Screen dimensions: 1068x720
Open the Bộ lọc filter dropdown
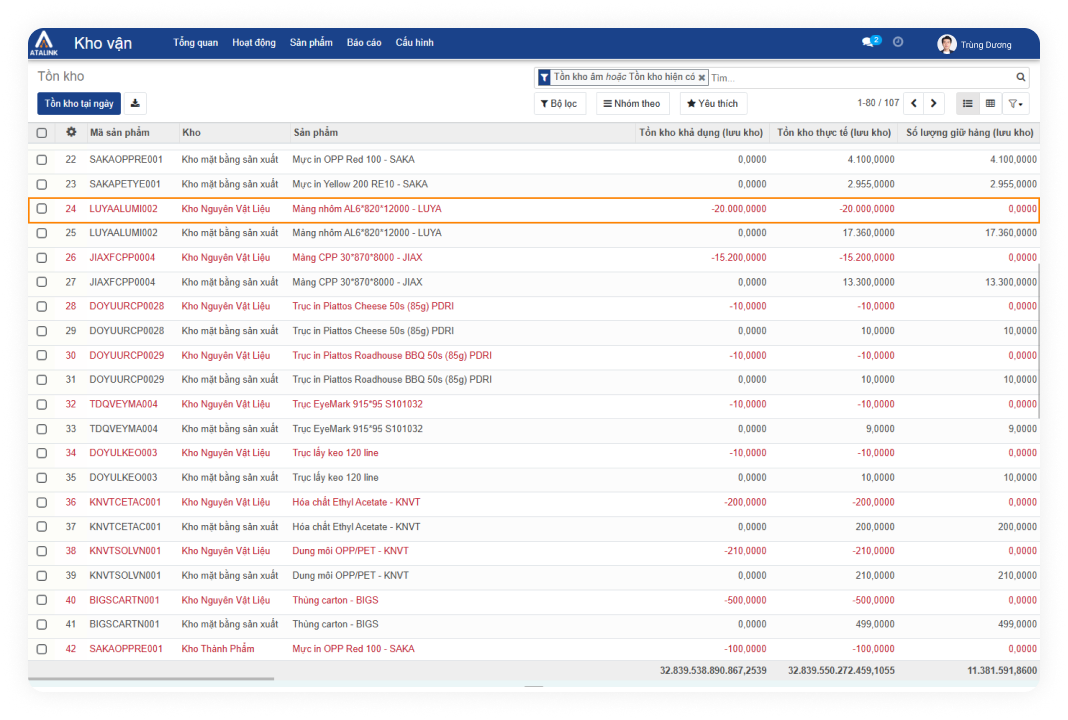point(559,103)
